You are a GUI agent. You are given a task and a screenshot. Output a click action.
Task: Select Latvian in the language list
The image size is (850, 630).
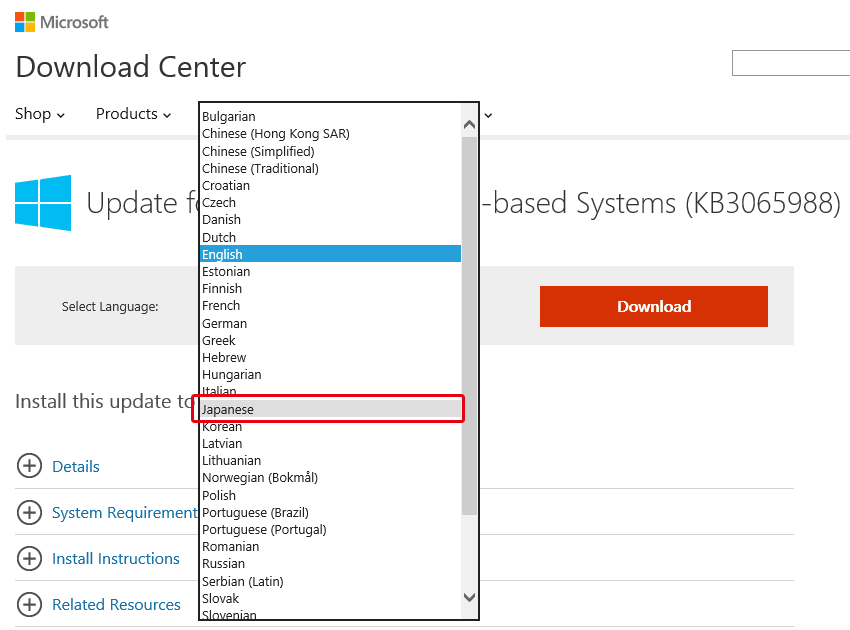point(331,443)
